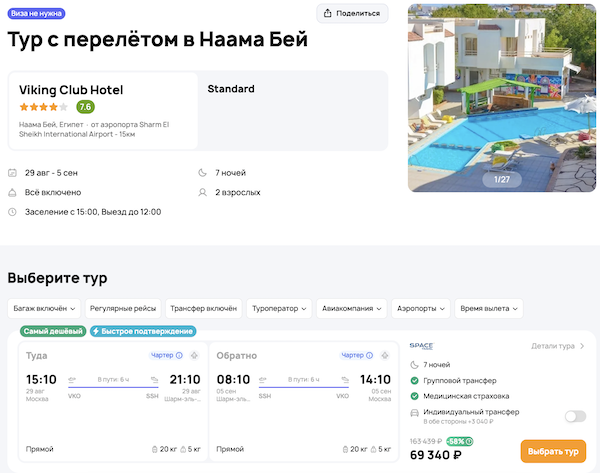The image size is (600, 473).
Task: Open the Время вылета dropdown
Action: pyautogui.click(x=489, y=309)
